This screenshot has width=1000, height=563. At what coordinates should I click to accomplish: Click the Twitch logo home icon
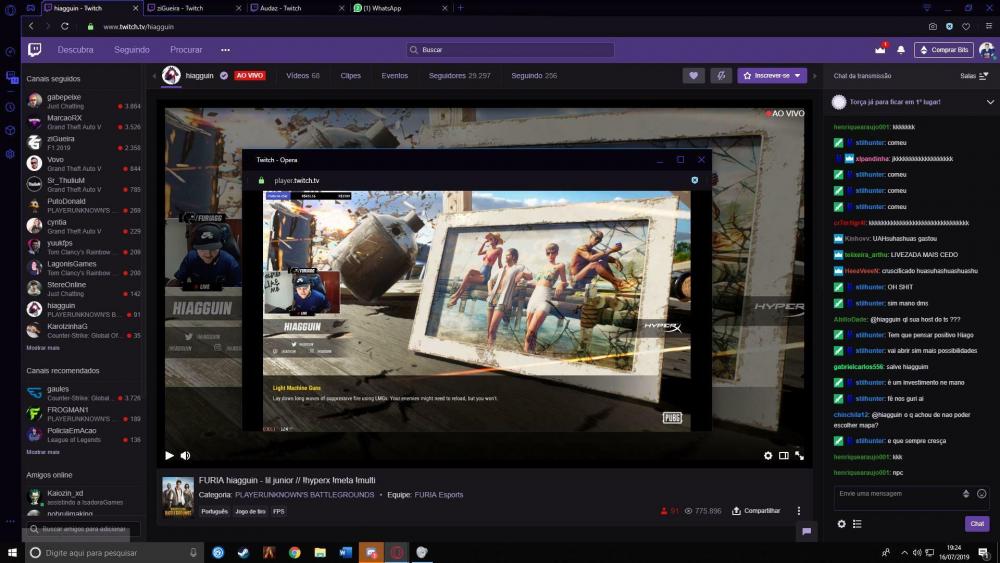coord(34,49)
